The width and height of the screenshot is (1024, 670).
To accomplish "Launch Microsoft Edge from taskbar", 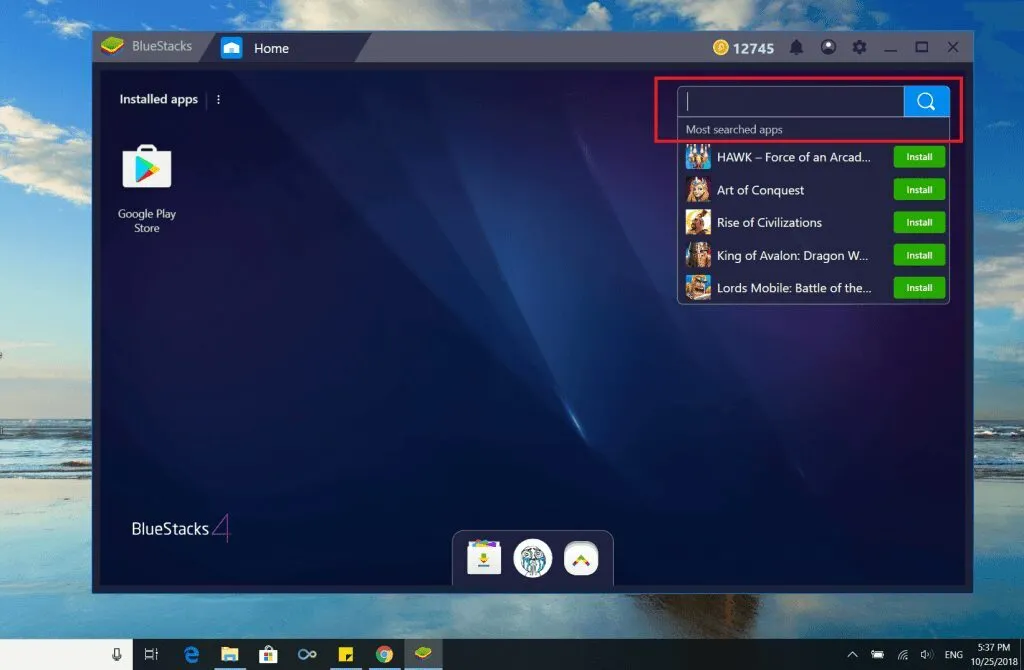I will tap(191, 654).
